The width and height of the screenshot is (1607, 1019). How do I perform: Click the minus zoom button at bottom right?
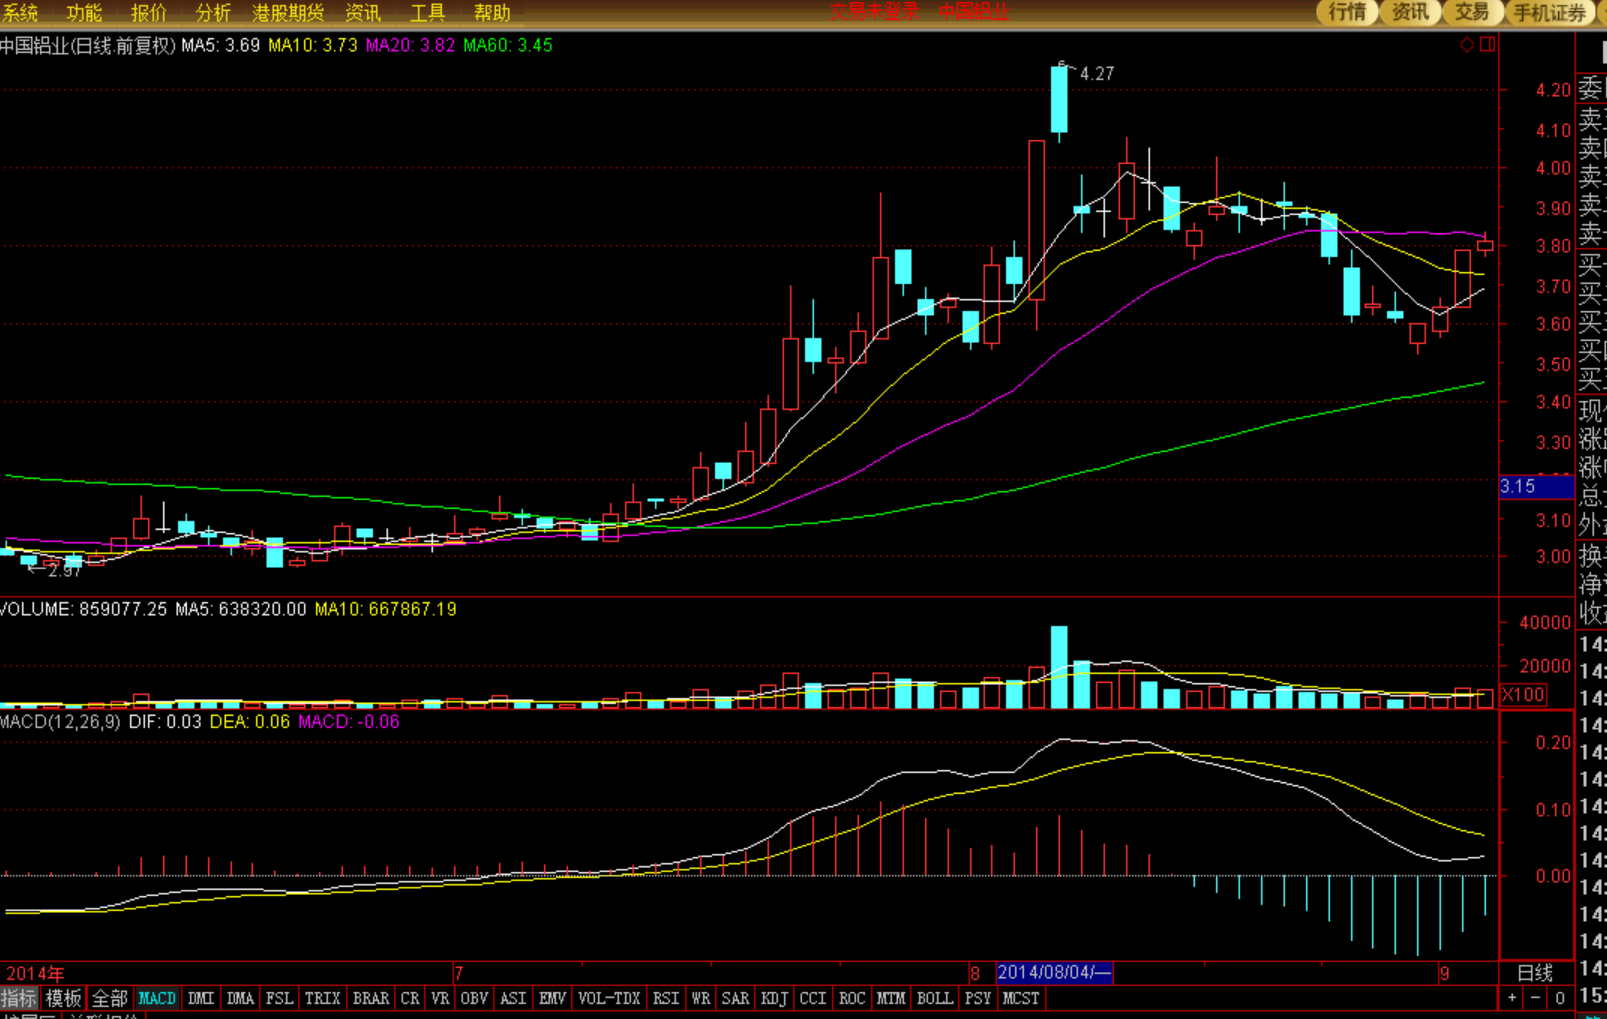[1536, 998]
